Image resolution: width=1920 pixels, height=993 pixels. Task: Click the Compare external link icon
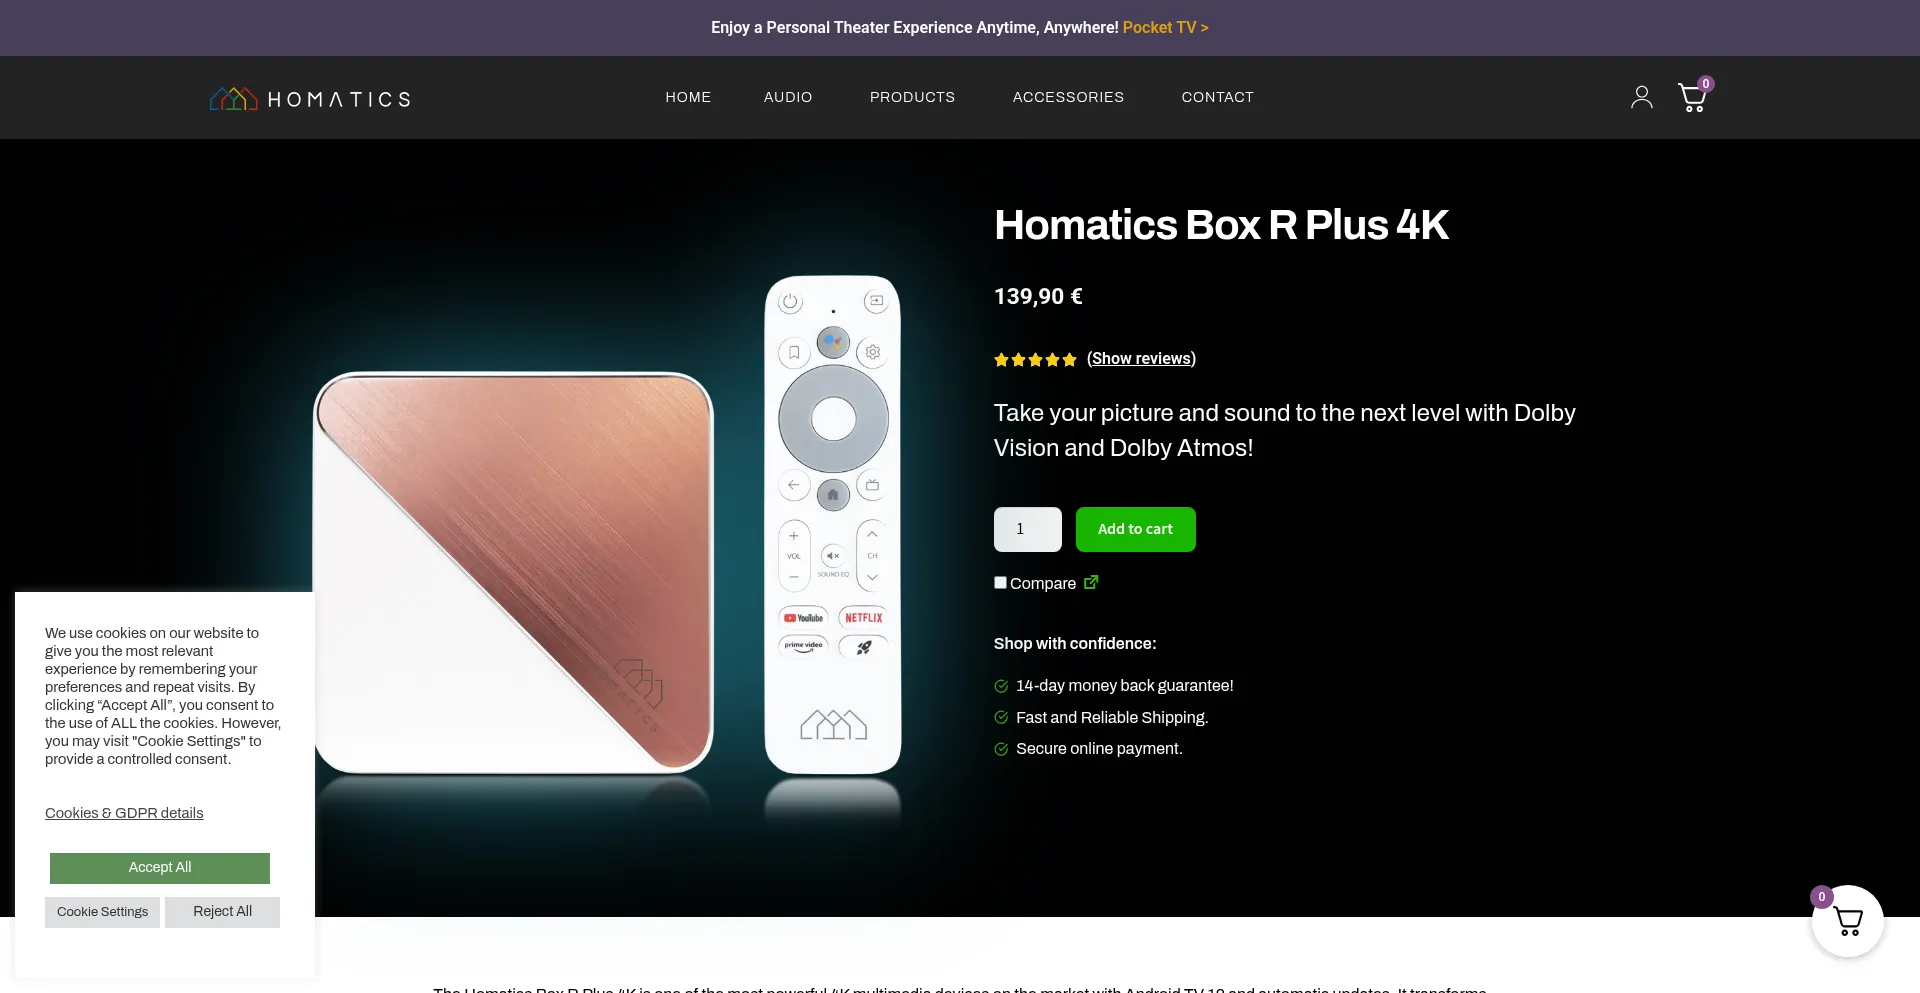(1091, 582)
